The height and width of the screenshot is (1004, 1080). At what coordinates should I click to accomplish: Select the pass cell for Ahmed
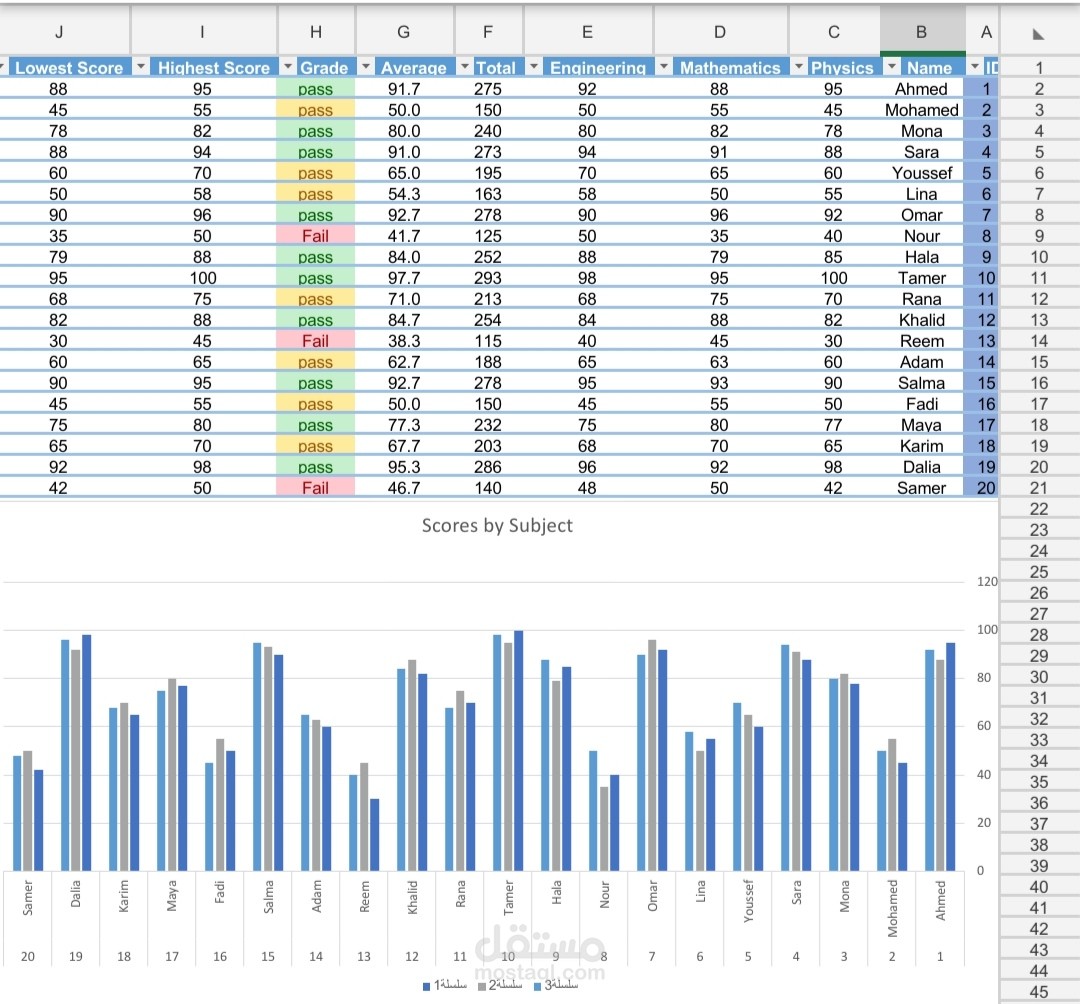(x=315, y=89)
